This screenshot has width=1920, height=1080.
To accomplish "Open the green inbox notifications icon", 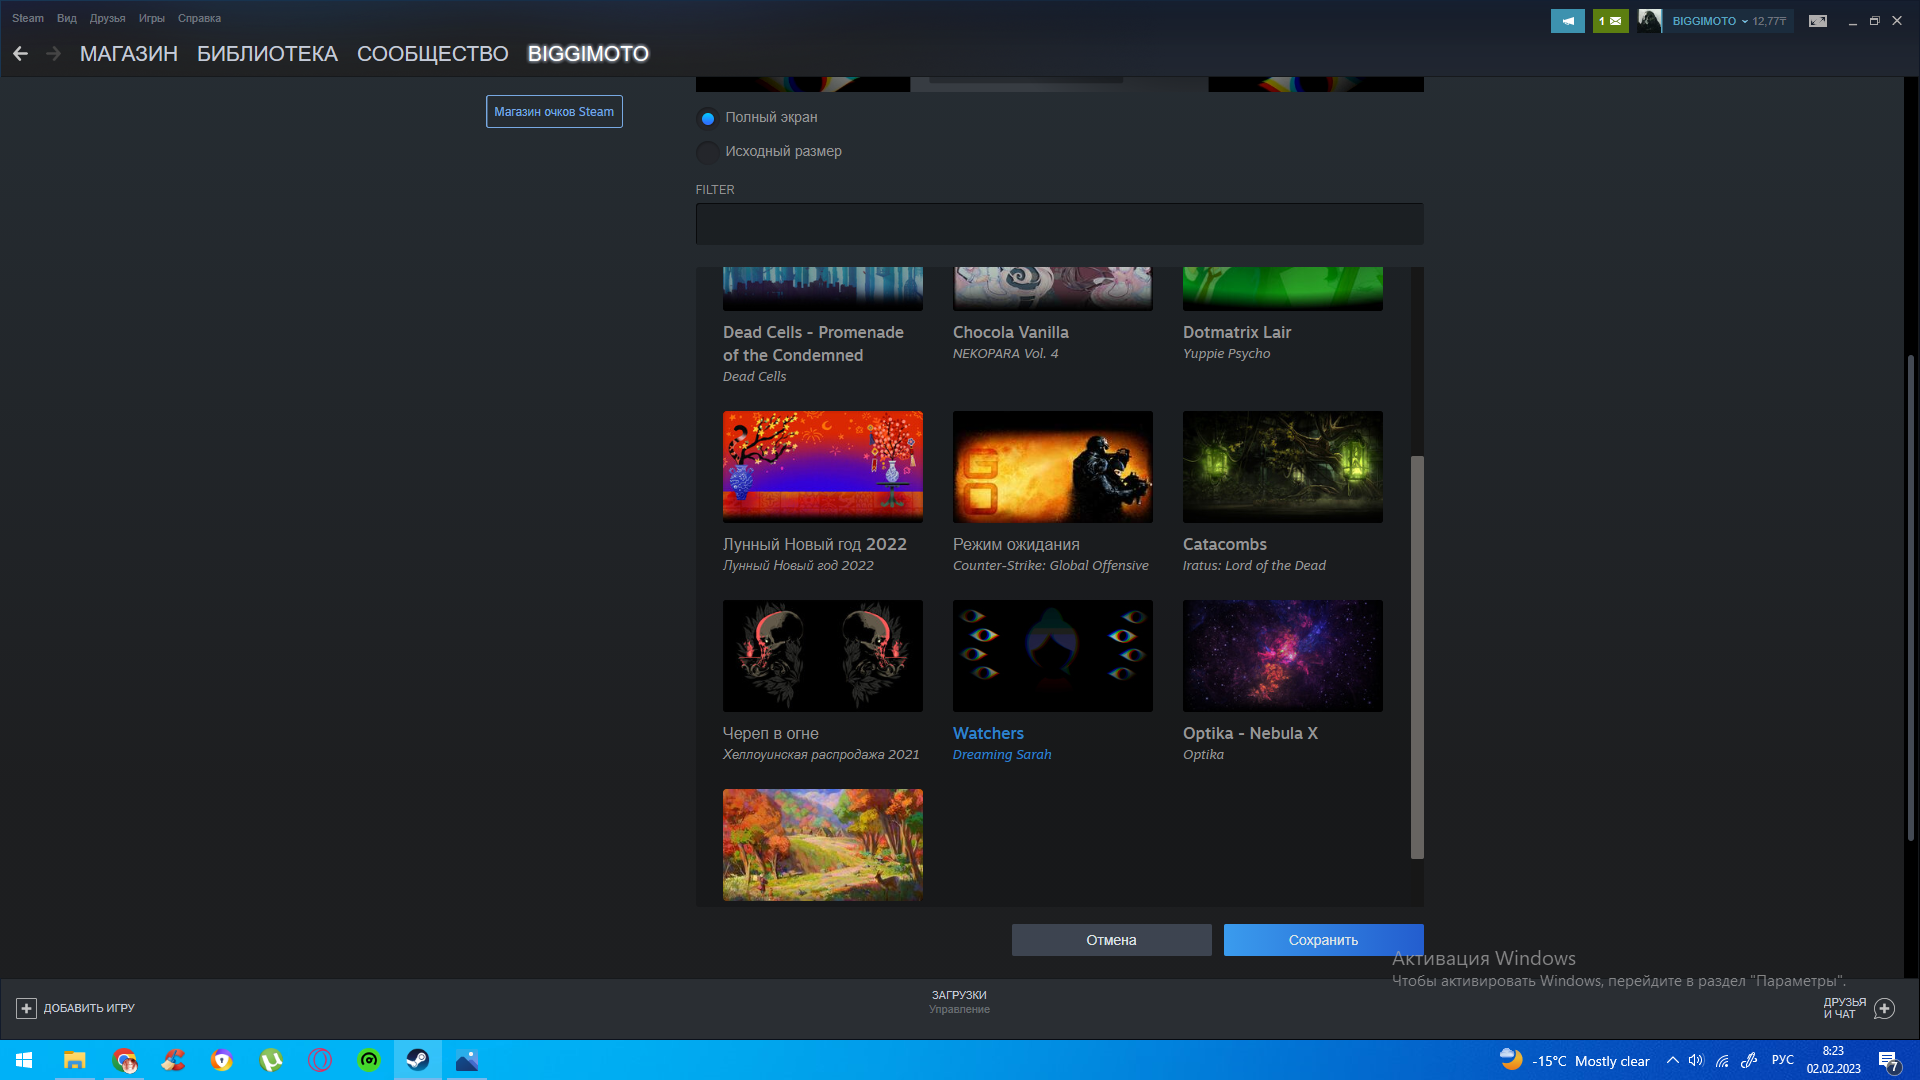I will point(1610,21).
